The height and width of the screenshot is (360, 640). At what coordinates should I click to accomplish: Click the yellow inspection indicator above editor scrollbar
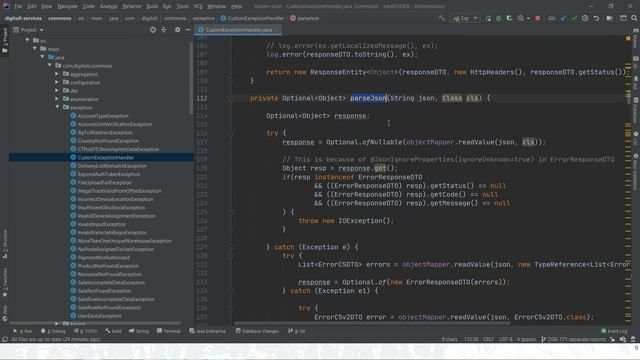[x=628, y=38]
